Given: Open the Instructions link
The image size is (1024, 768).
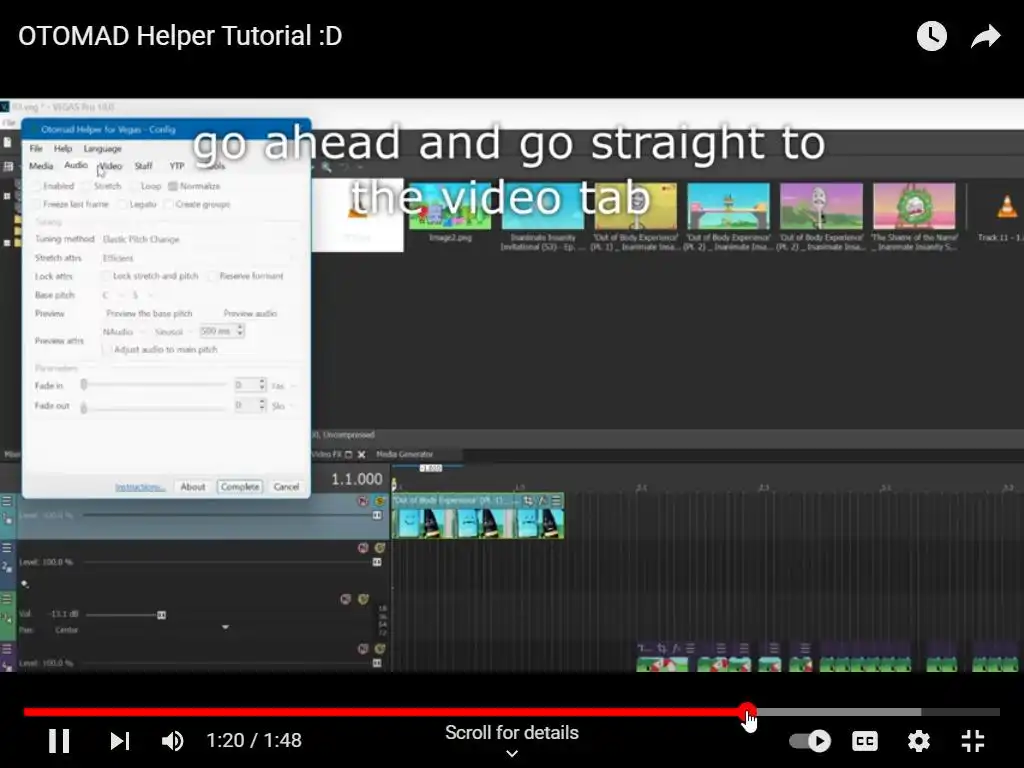Looking at the screenshot, I should [x=140, y=487].
